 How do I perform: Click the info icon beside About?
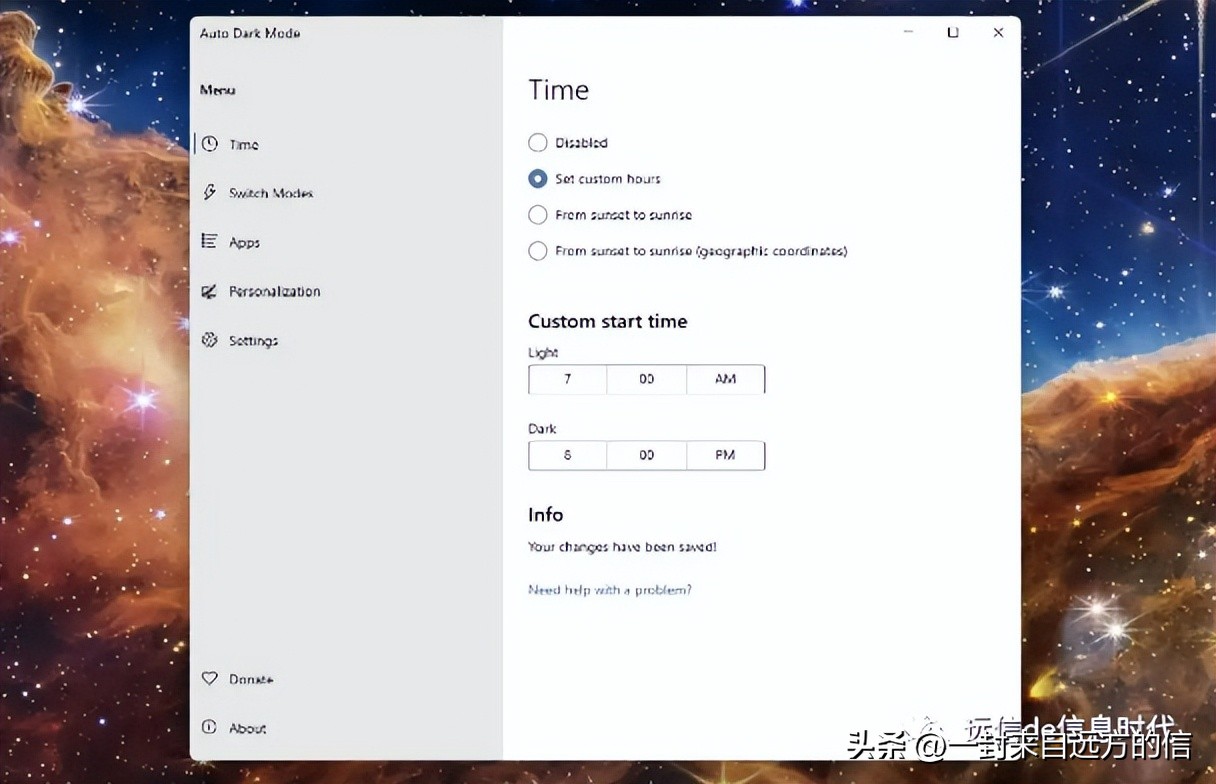pyautogui.click(x=211, y=728)
